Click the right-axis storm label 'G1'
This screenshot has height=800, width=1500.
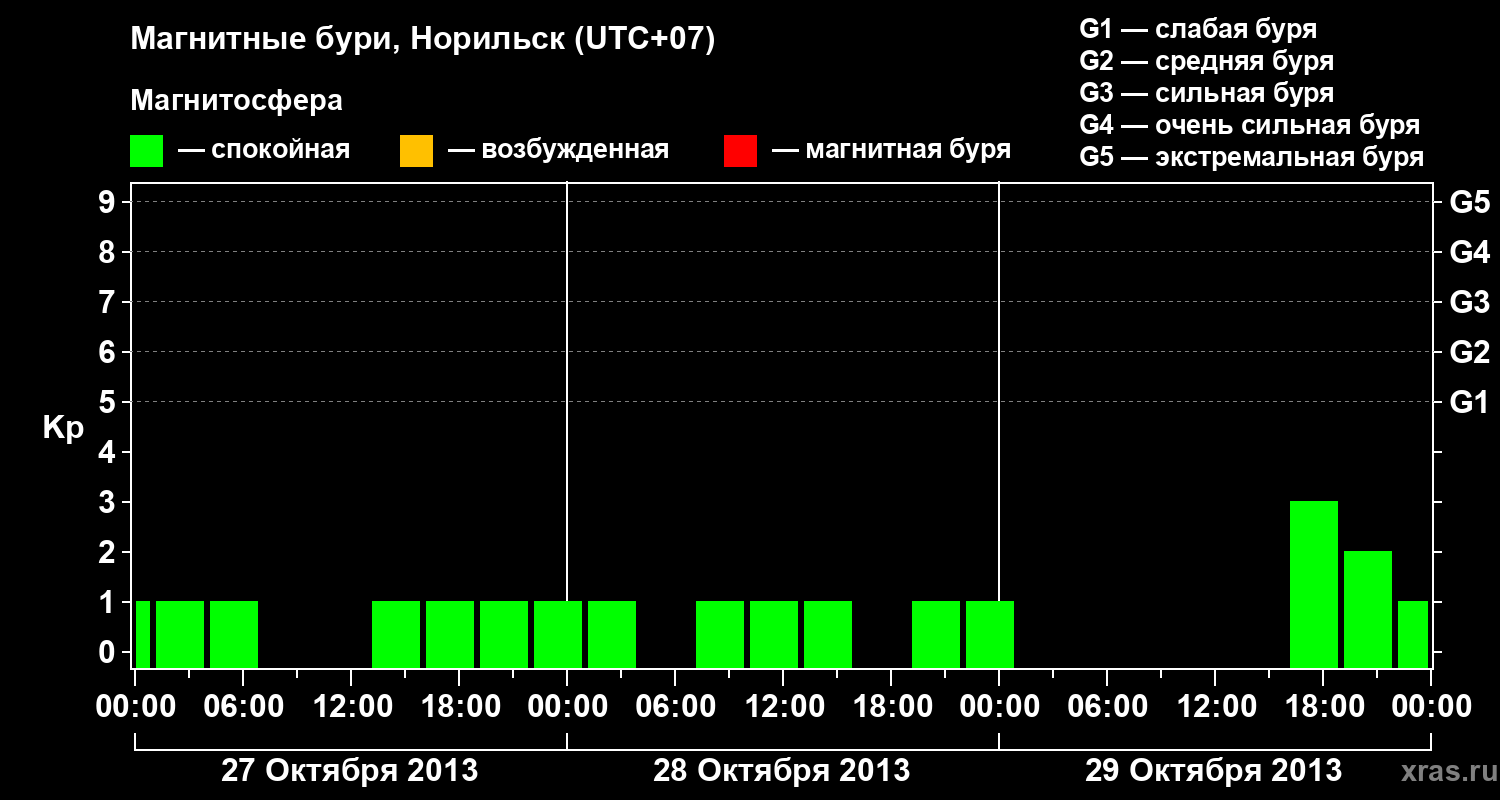click(x=1469, y=402)
